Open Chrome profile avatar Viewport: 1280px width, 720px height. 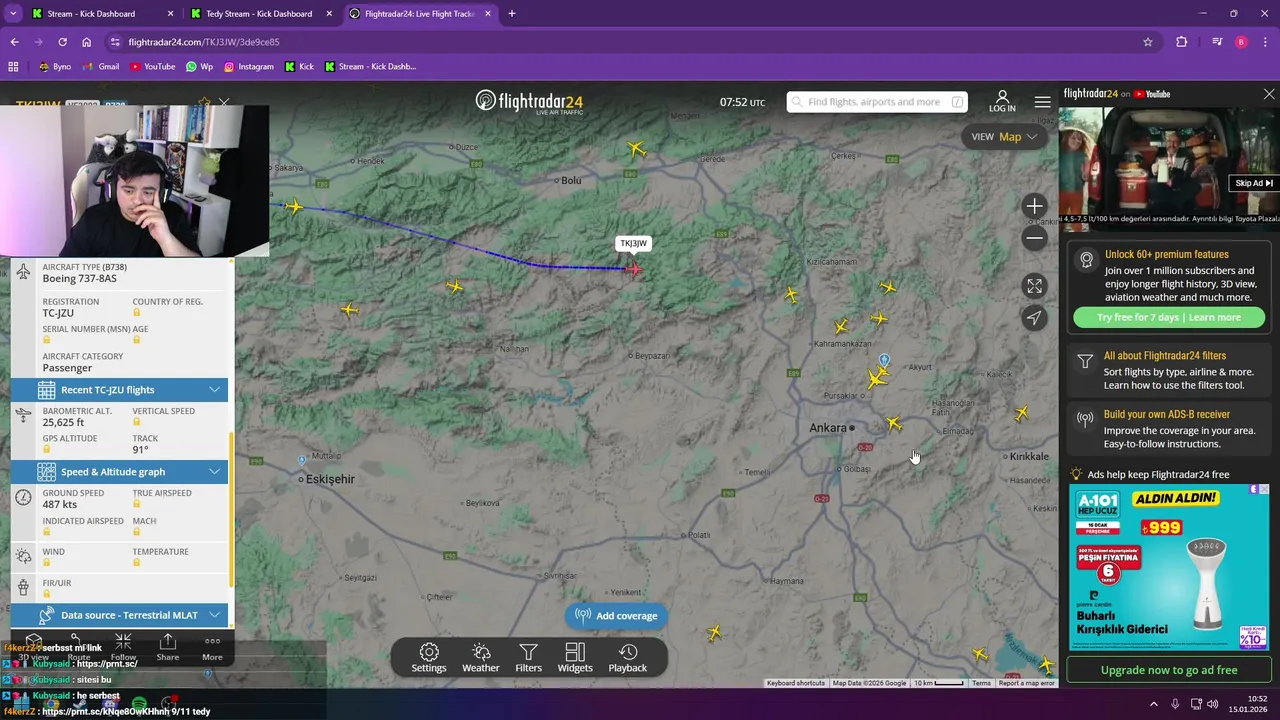click(1241, 42)
